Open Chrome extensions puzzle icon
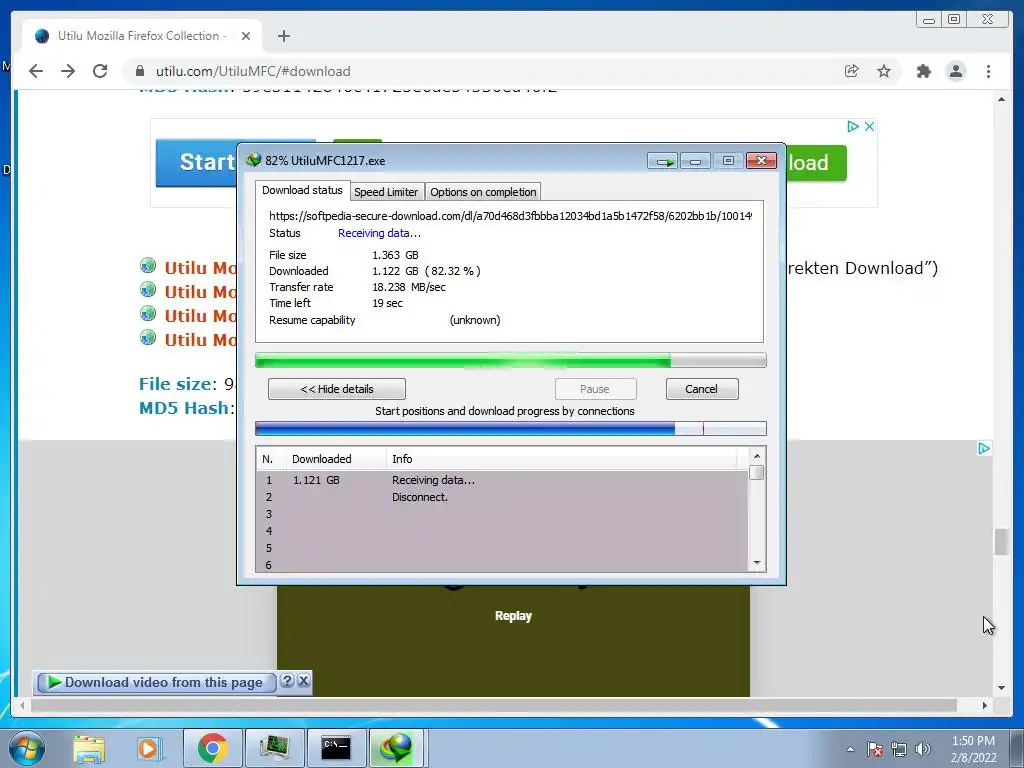This screenshot has height=768, width=1024. coord(923,71)
